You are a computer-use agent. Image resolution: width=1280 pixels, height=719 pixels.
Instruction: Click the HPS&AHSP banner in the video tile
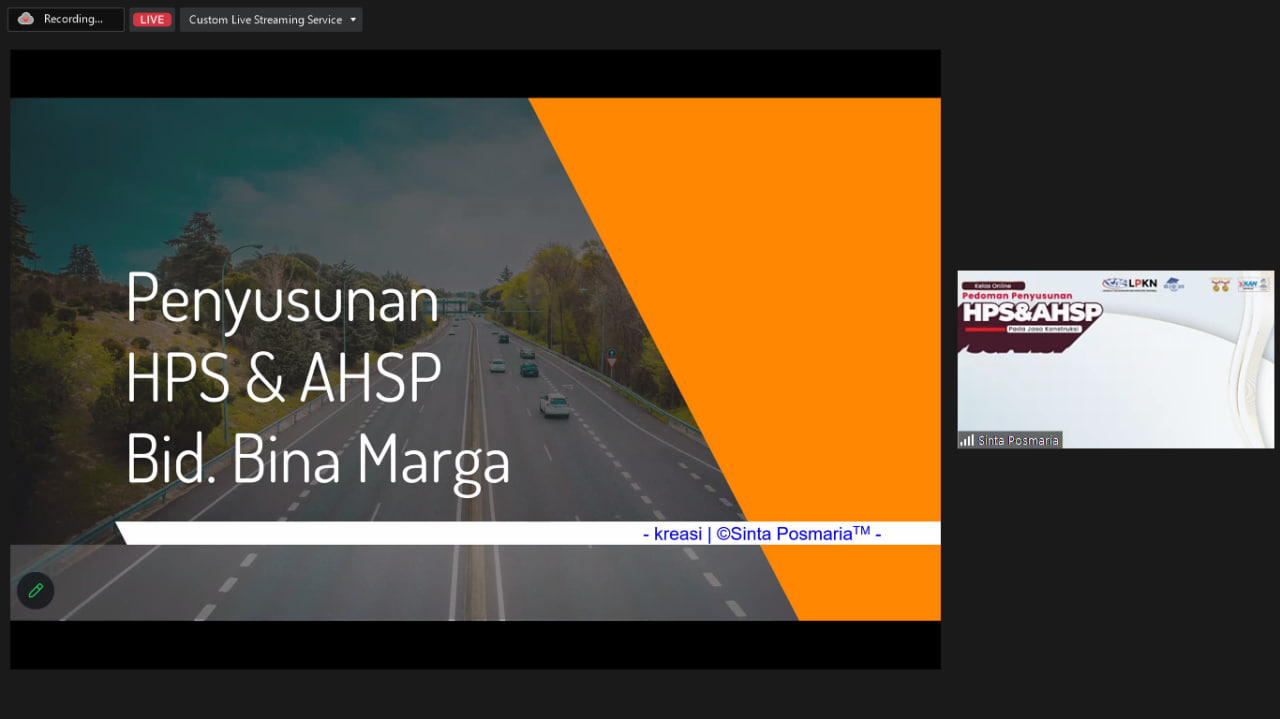click(x=1032, y=313)
